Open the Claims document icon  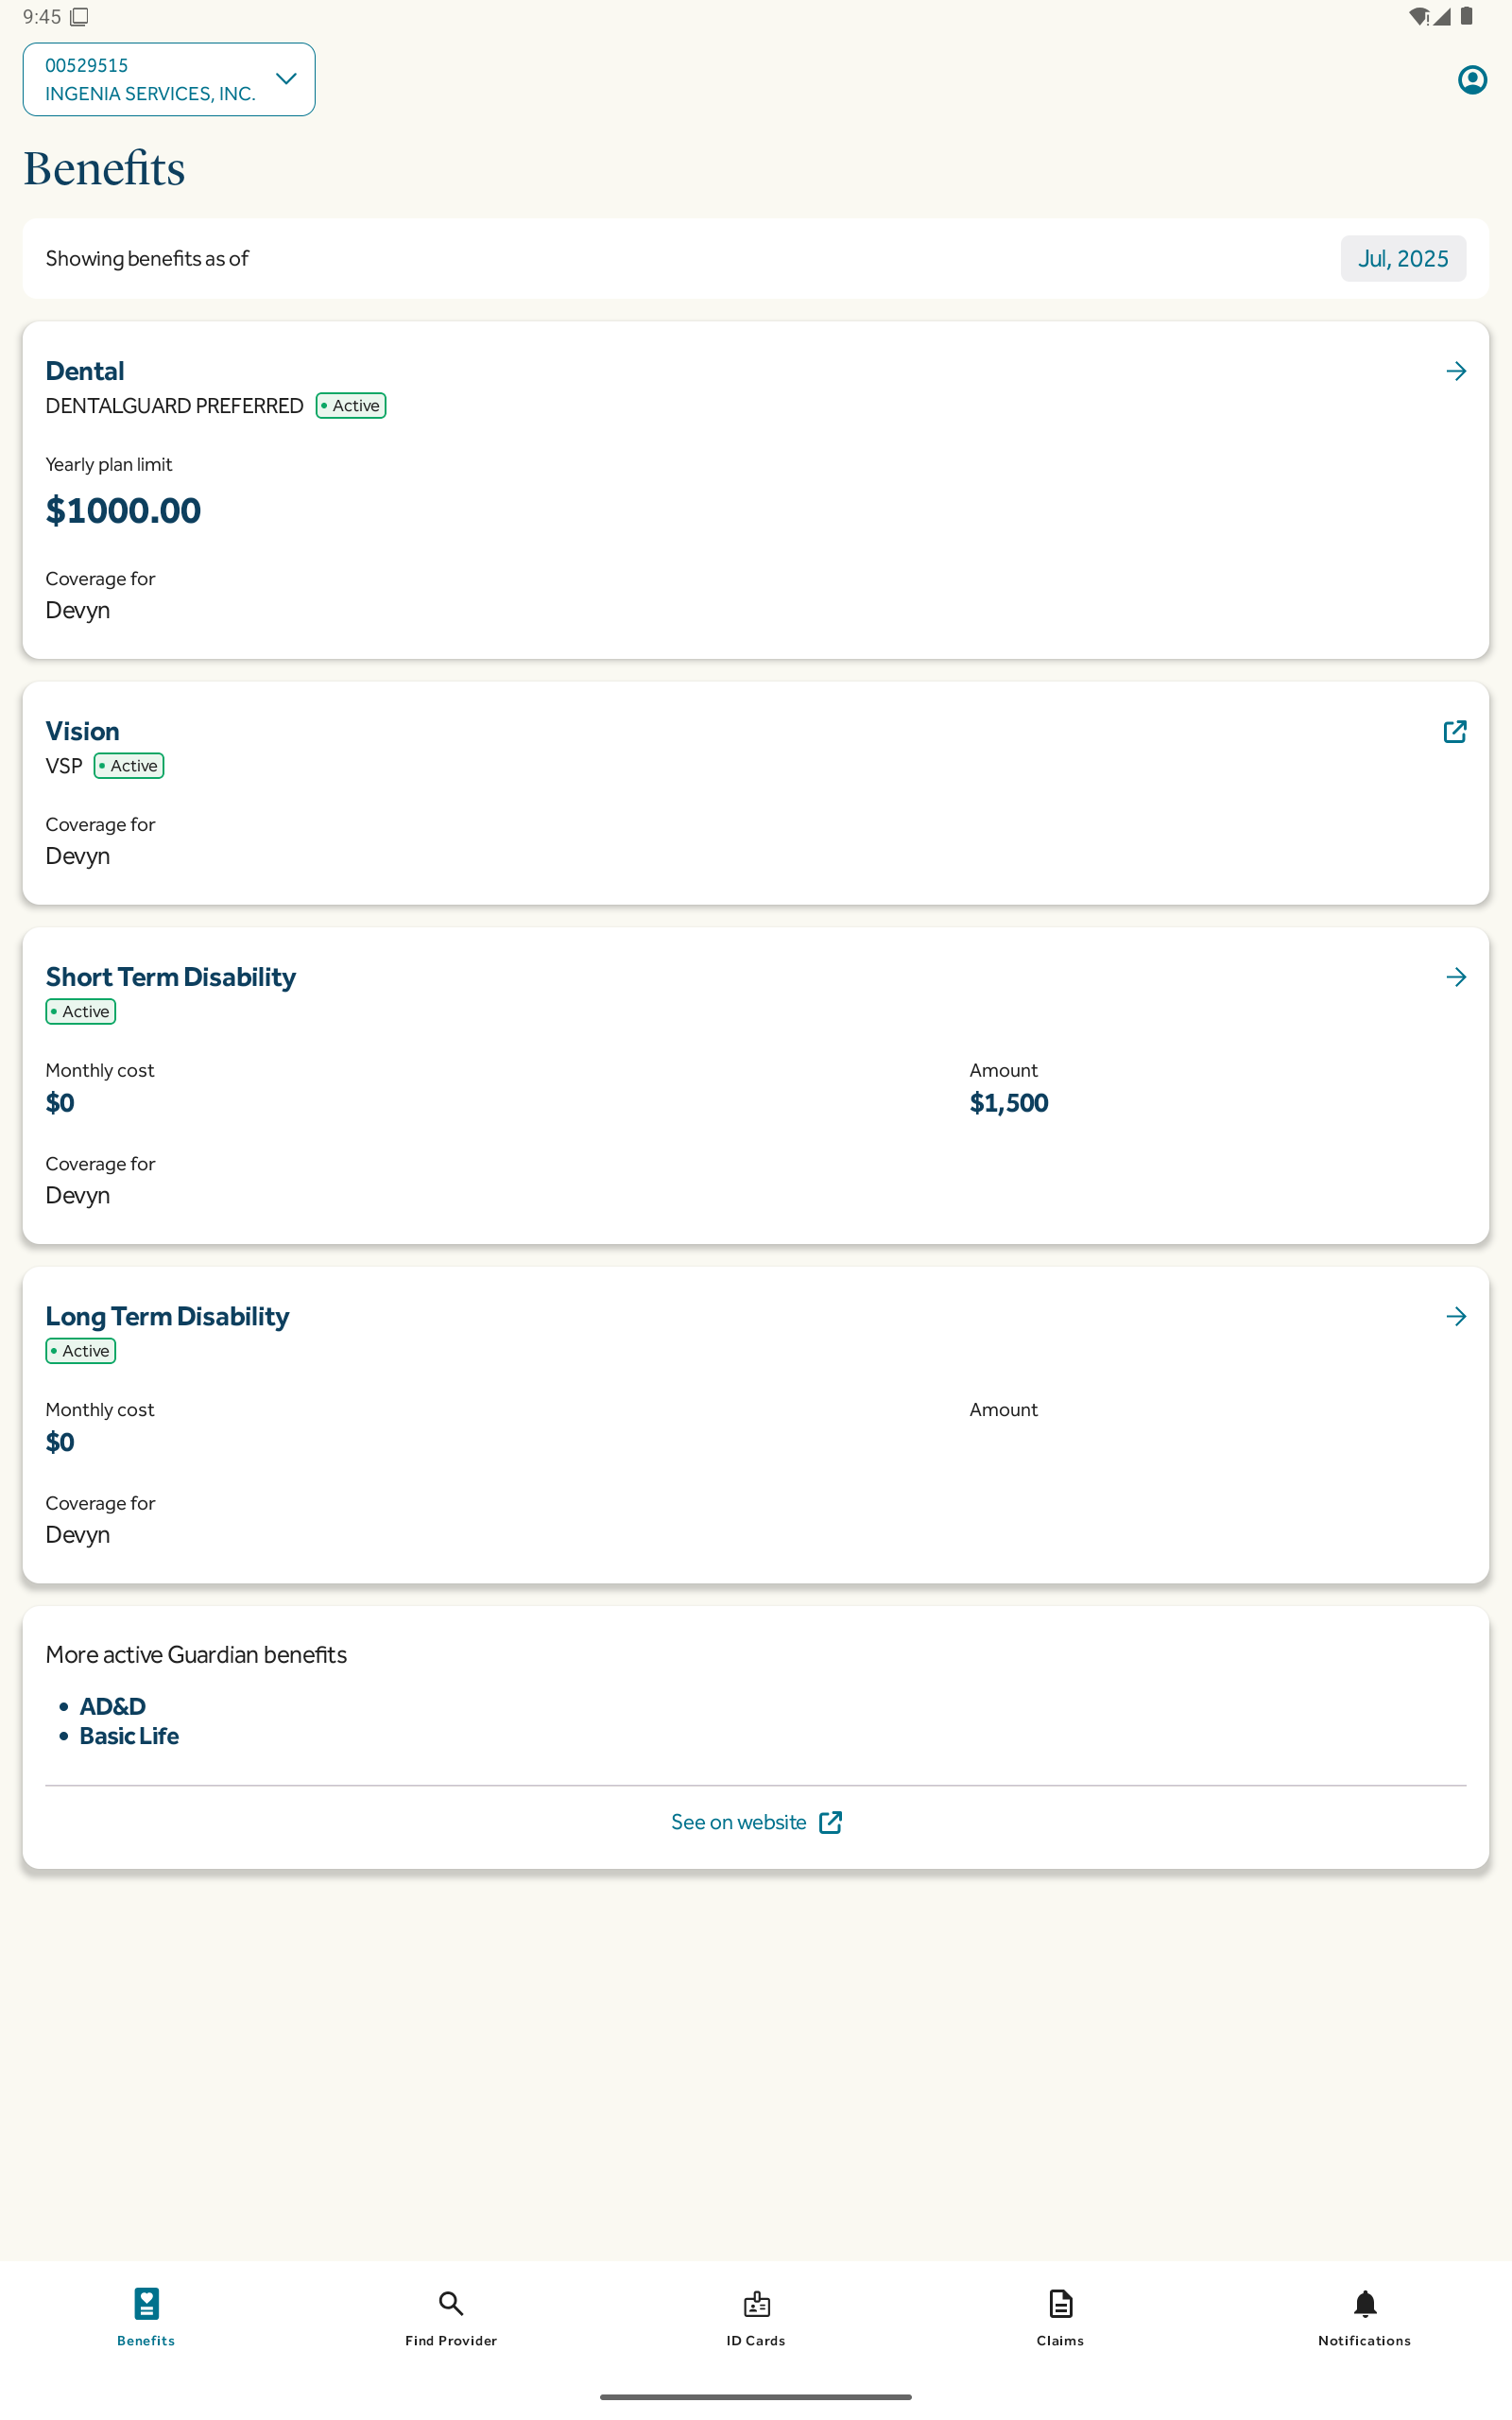(1060, 2304)
